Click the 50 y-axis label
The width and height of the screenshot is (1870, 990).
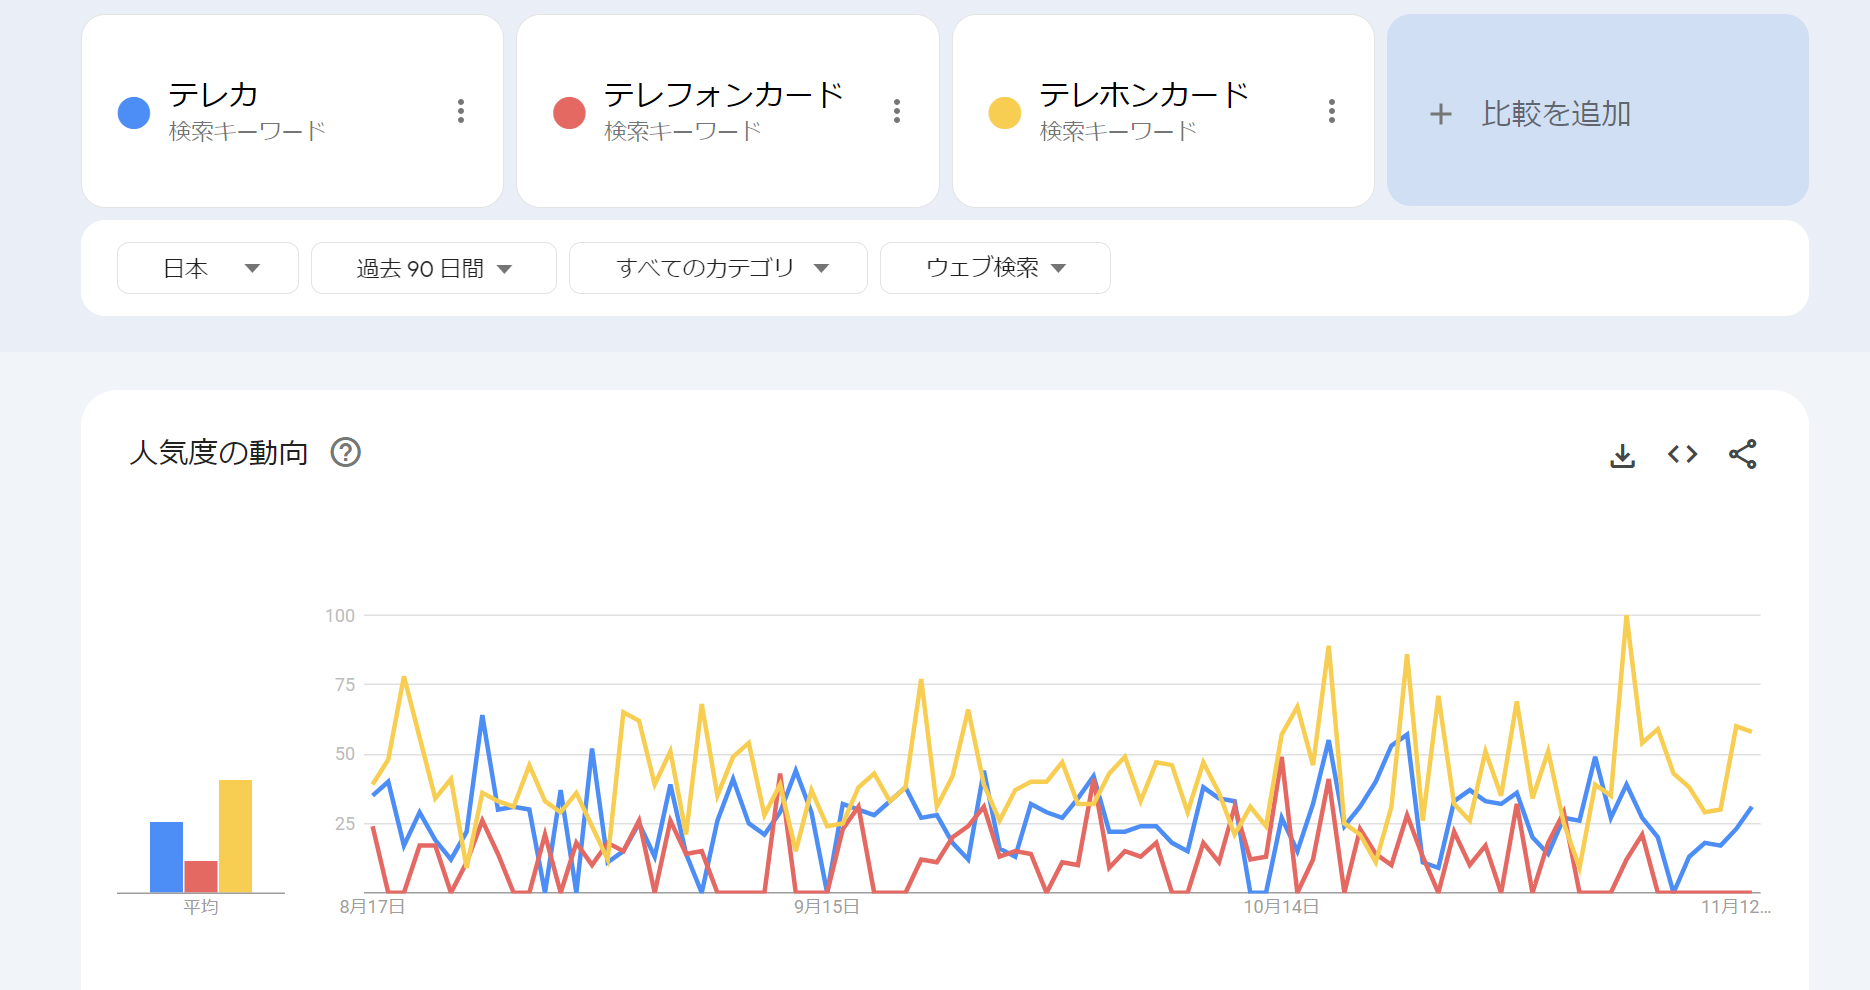pyautogui.click(x=345, y=754)
